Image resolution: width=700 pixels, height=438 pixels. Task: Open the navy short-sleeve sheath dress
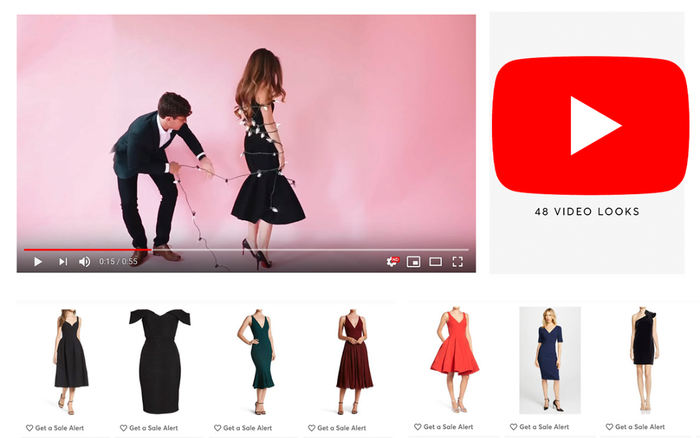click(x=550, y=360)
